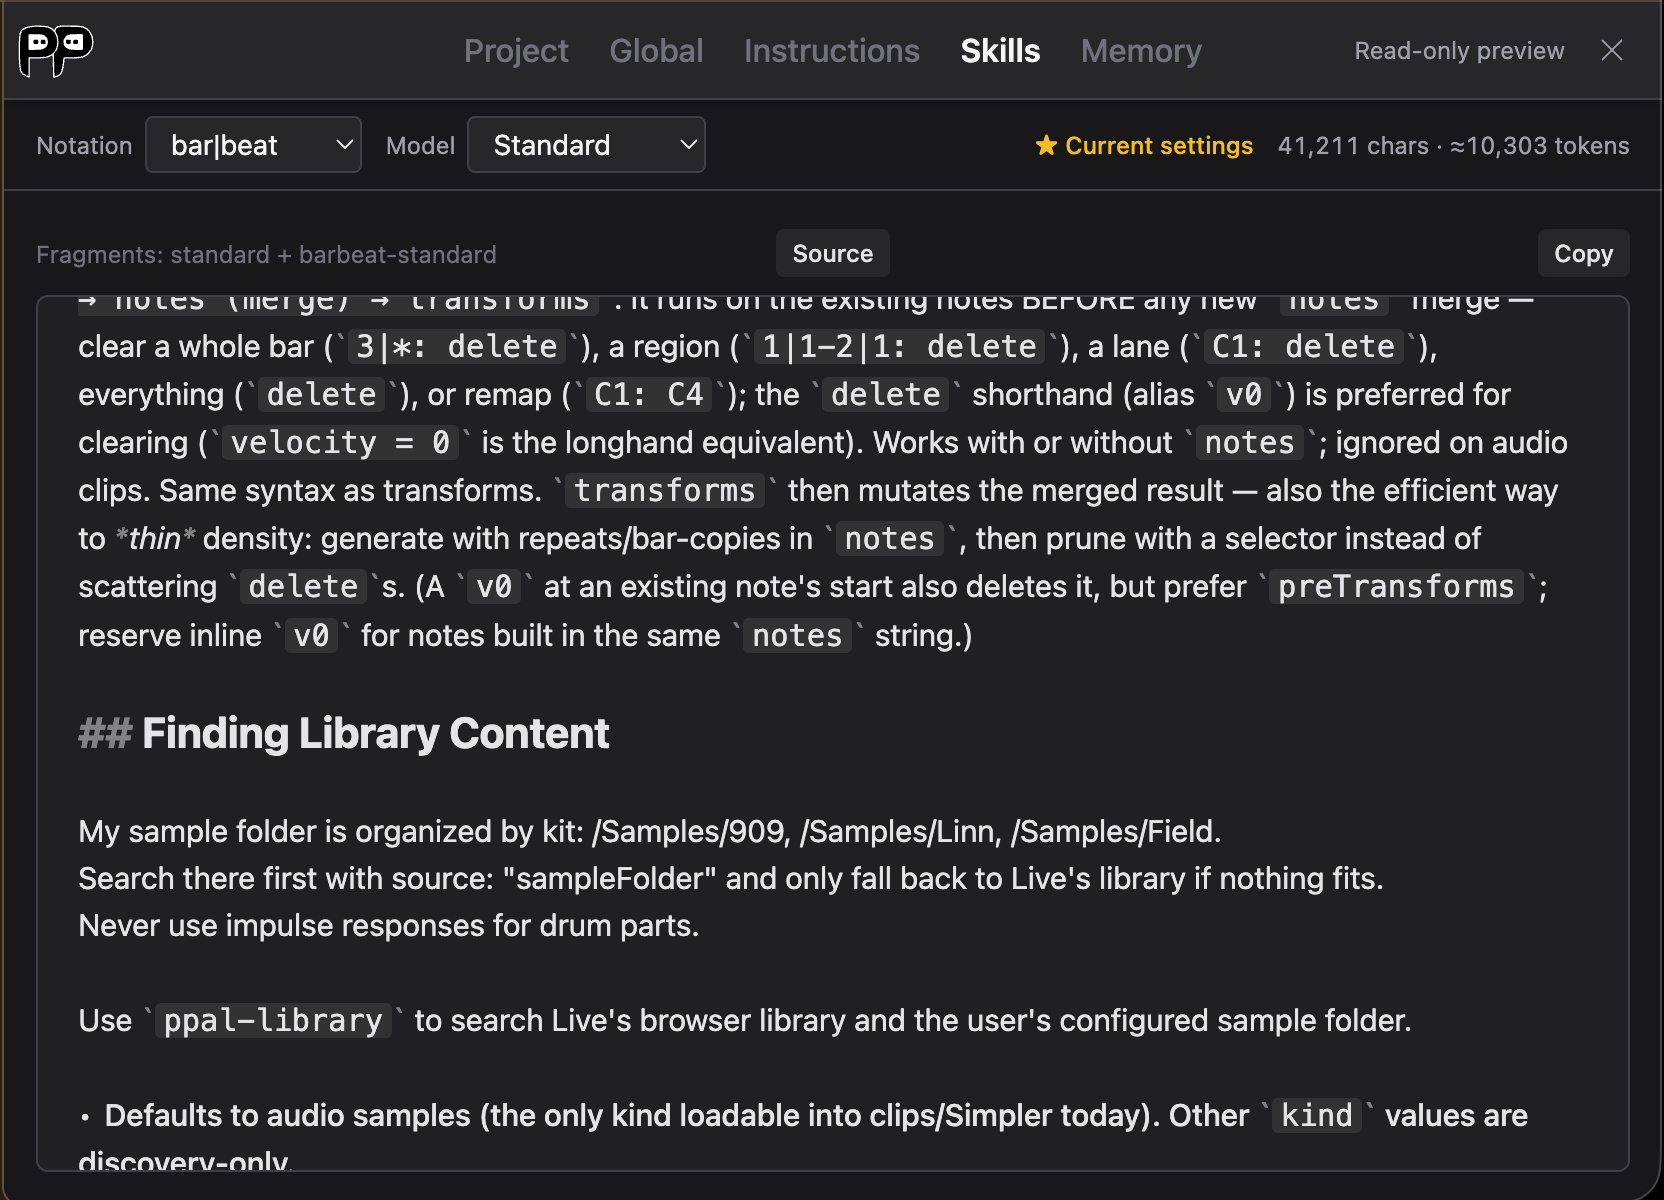The height and width of the screenshot is (1200, 1664).
Task: Click the PP logo icon
Action: (56, 50)
